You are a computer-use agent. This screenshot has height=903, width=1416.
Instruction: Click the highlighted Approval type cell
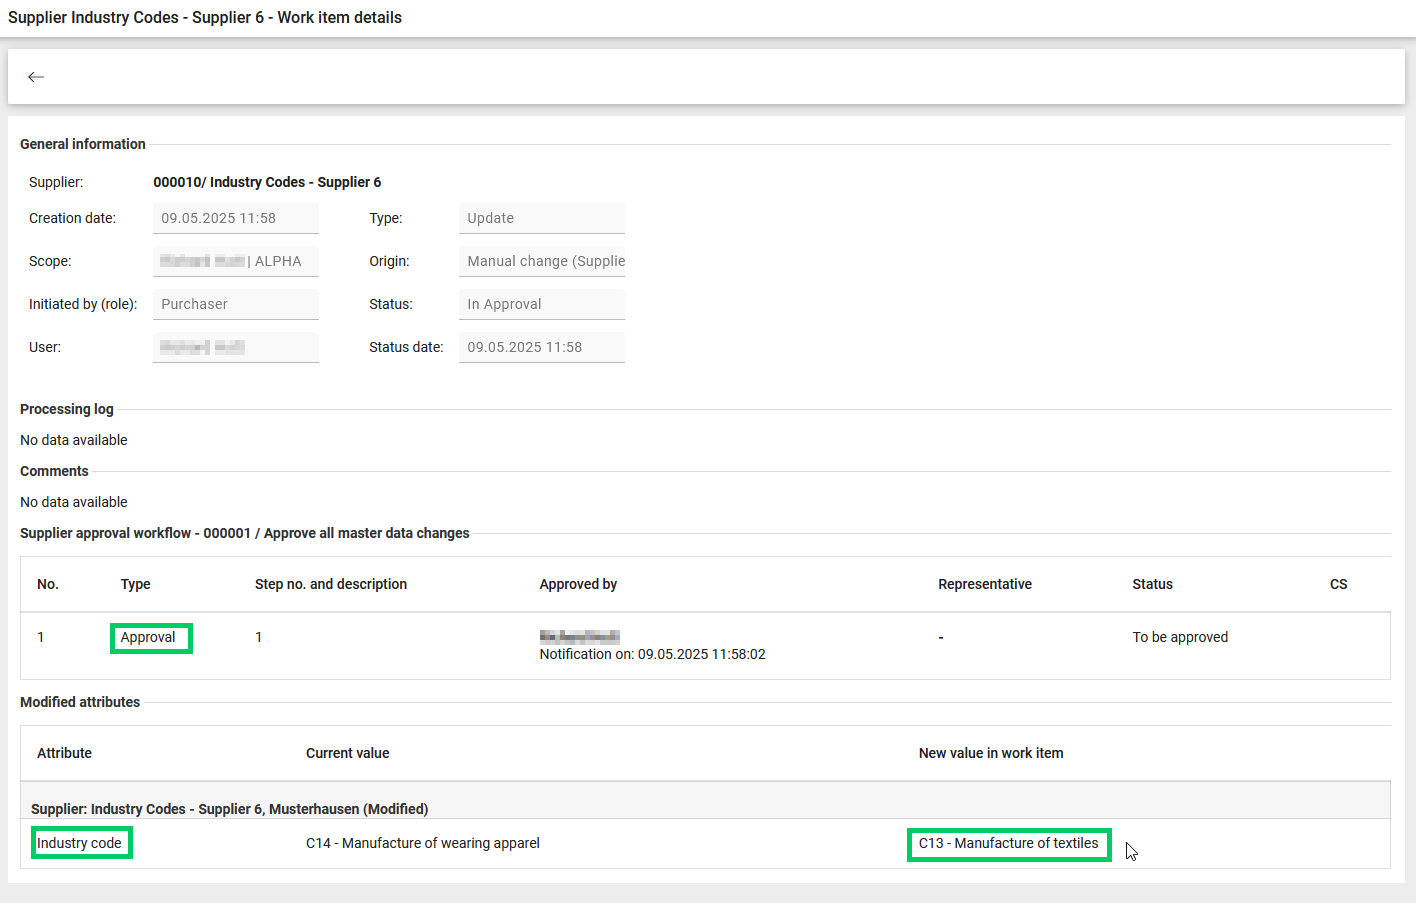(151, 638)
